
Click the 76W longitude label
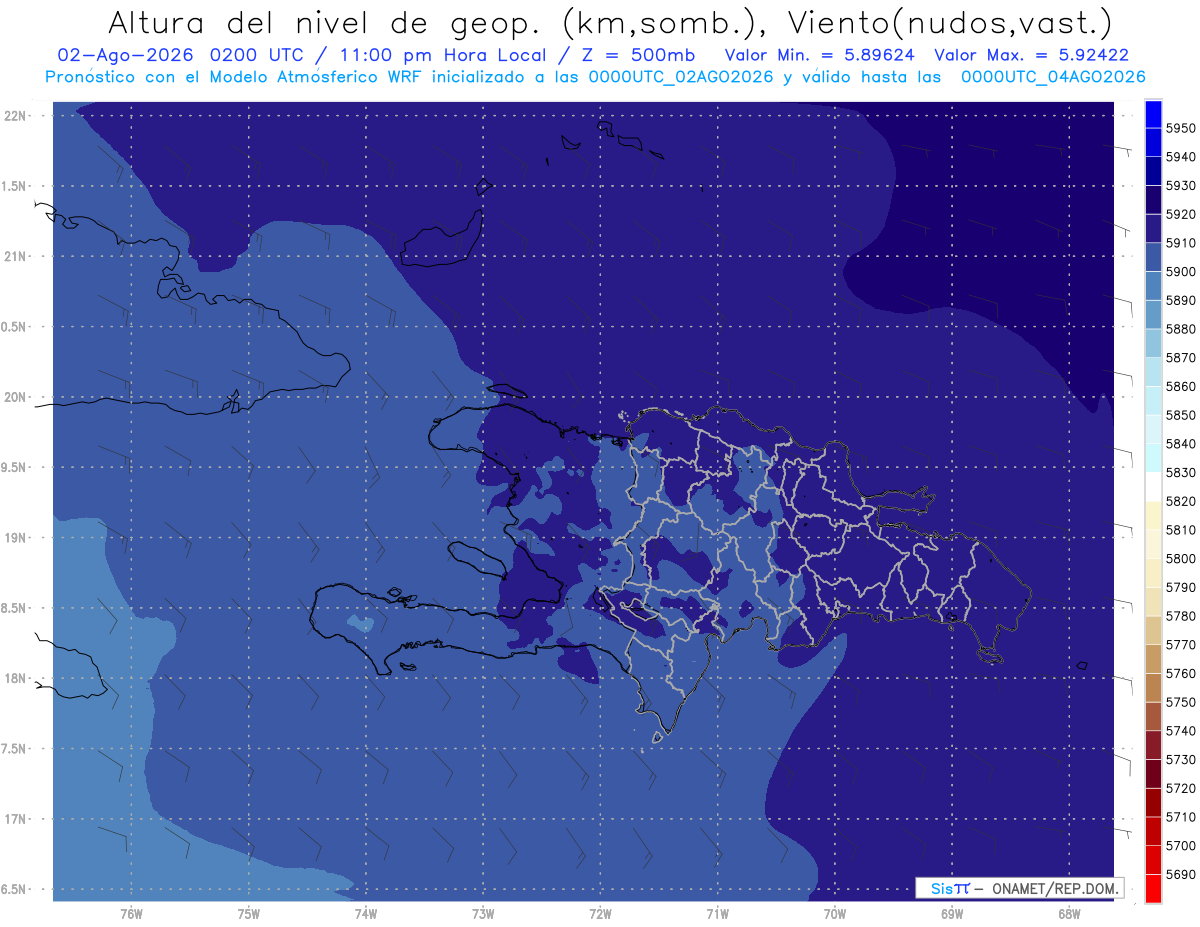131,913
